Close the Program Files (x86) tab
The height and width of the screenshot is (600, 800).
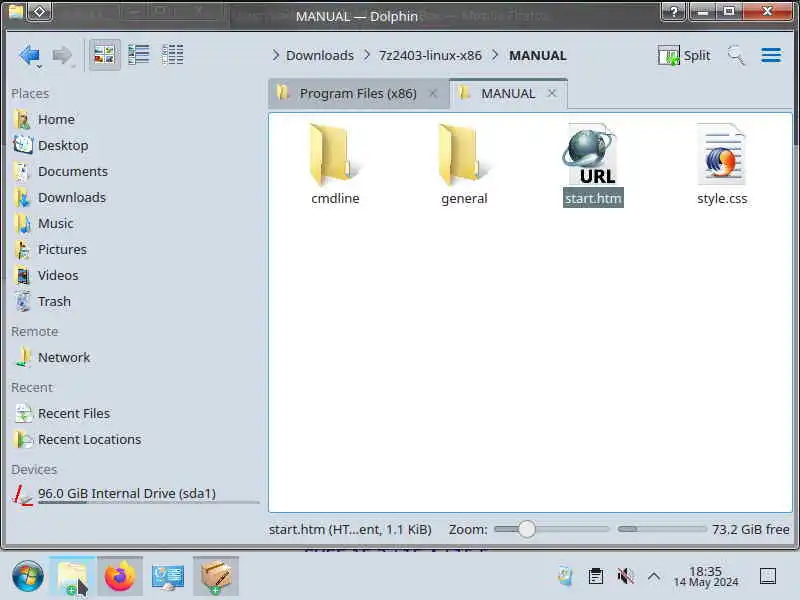433,93
